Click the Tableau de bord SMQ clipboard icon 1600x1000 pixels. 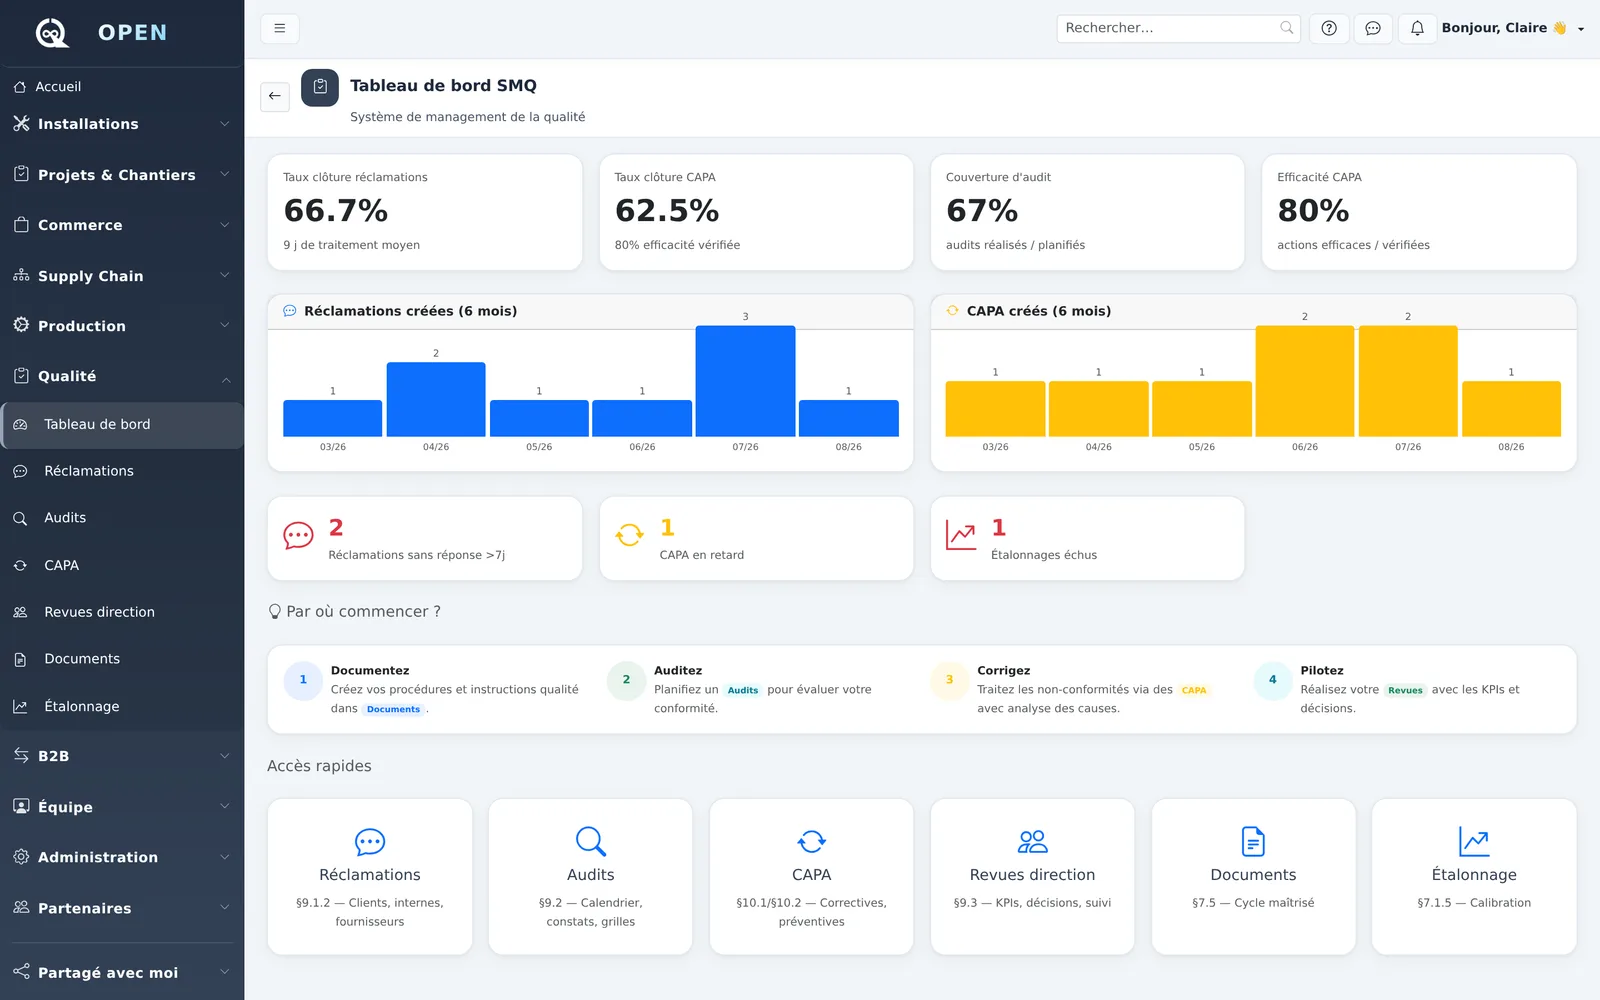pos(320,87)
